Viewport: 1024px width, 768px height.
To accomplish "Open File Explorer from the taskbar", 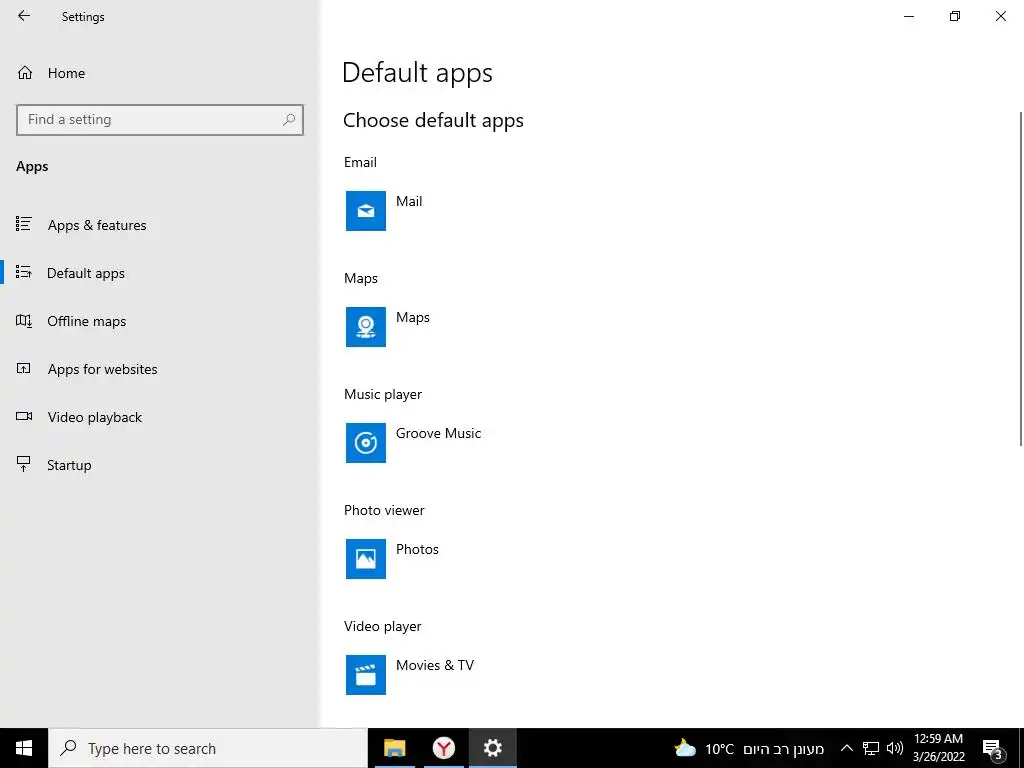I will 394,748.
